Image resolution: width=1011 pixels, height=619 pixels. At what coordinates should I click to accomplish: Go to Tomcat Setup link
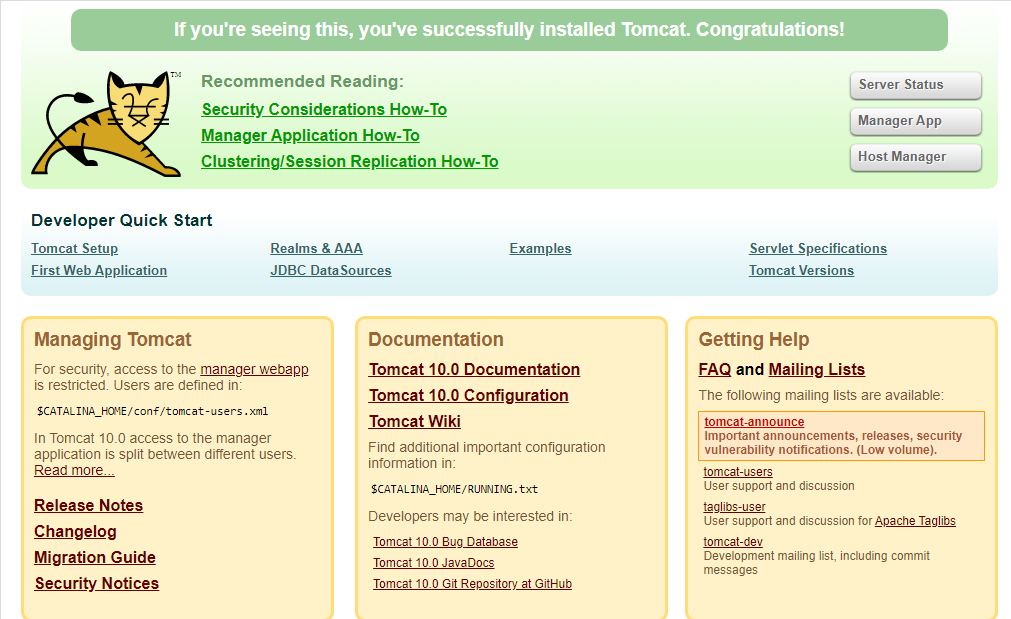click(x=74, y=248)
